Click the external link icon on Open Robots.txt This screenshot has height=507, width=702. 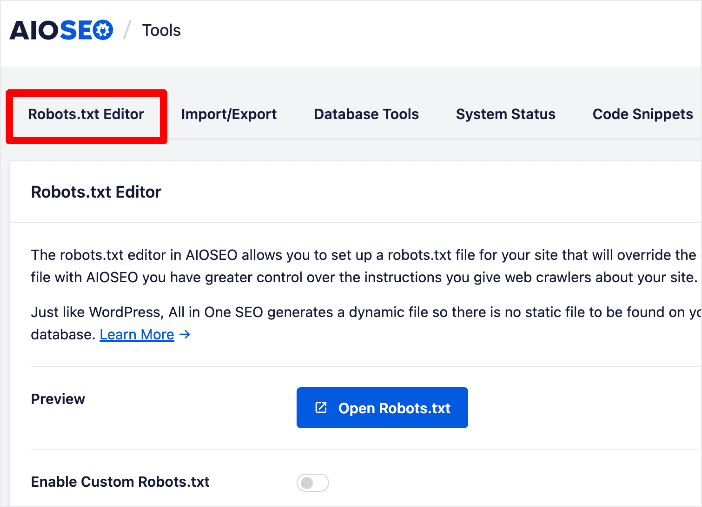(321, 408)
